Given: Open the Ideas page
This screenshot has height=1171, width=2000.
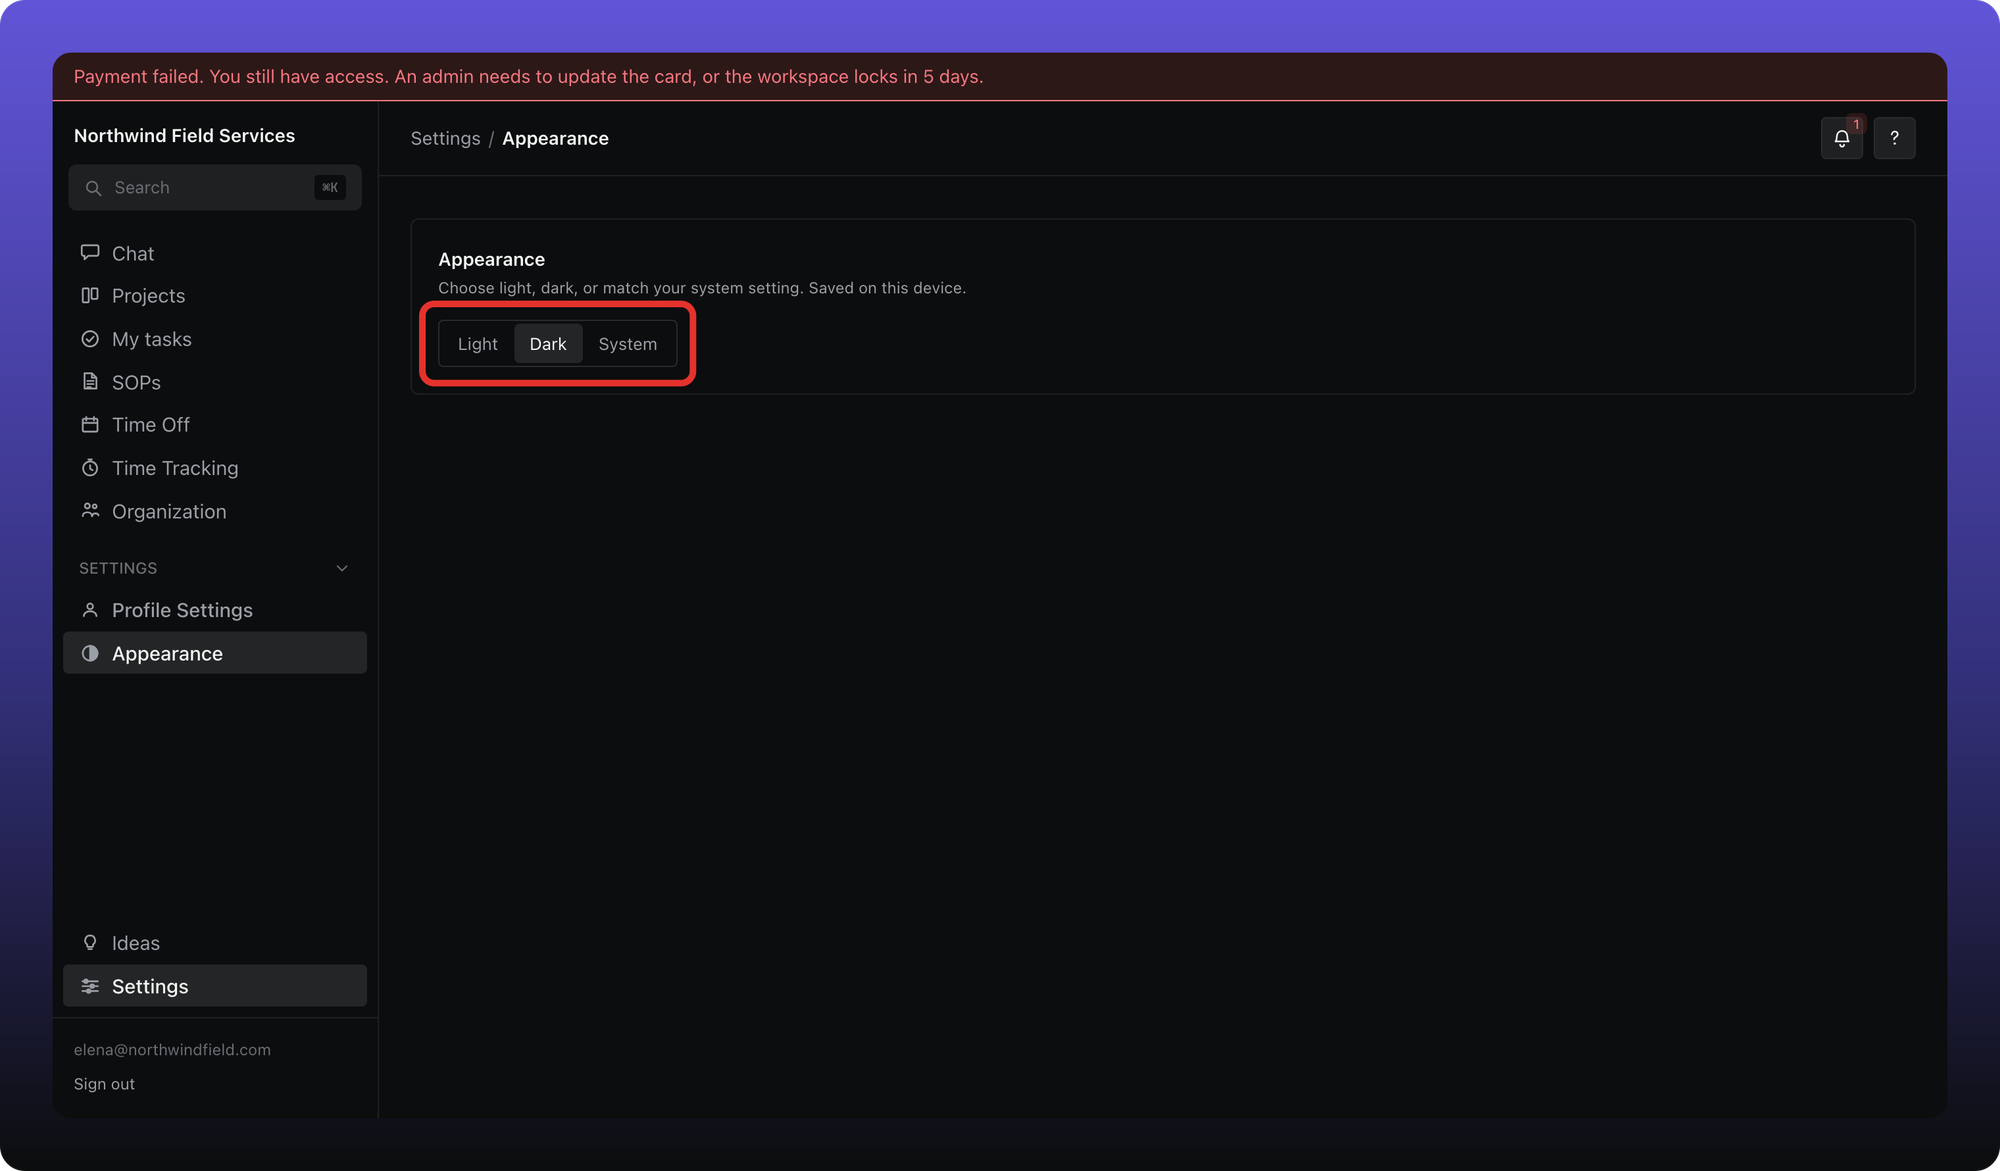Looking at the screenshot, I should (215, 943).
